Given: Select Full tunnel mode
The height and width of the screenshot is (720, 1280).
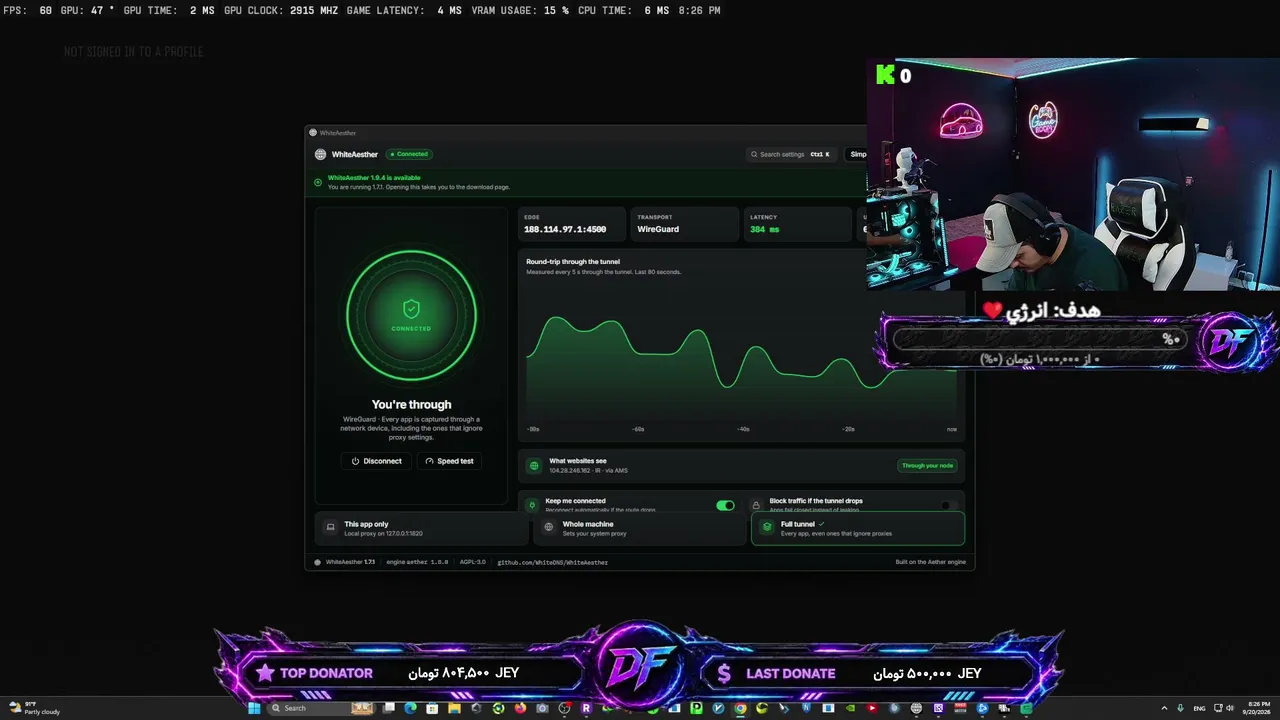Looking at the screenshot, I should click(858, 529).
